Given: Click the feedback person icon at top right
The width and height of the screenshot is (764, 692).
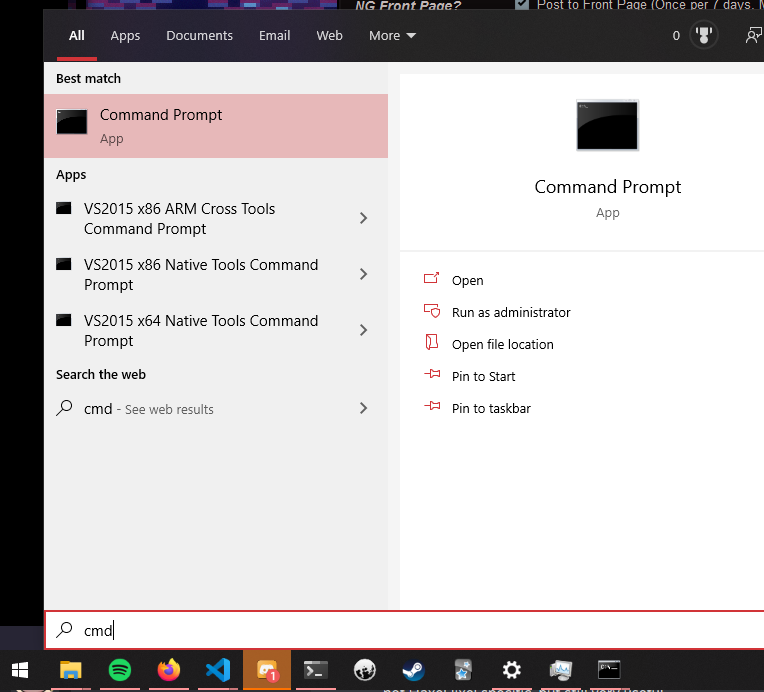Looking at the screenshot, I should [x=753, y=35].
